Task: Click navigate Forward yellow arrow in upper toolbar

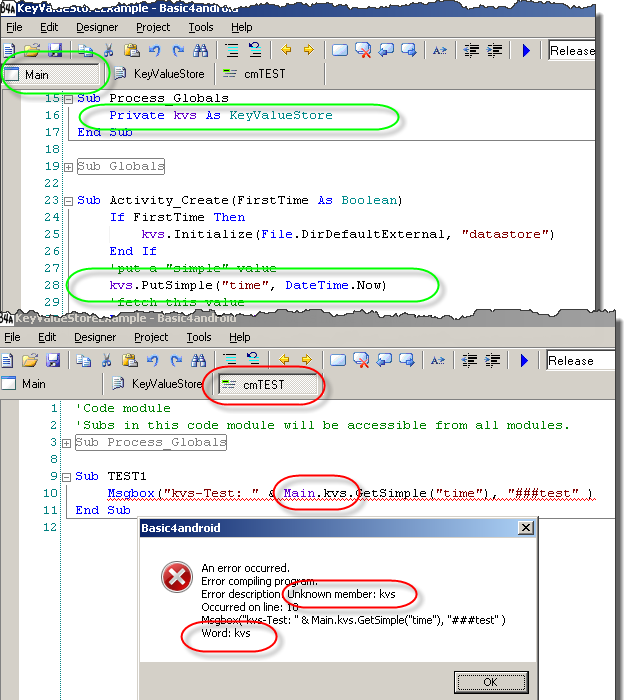Action: tap(308, 50)
